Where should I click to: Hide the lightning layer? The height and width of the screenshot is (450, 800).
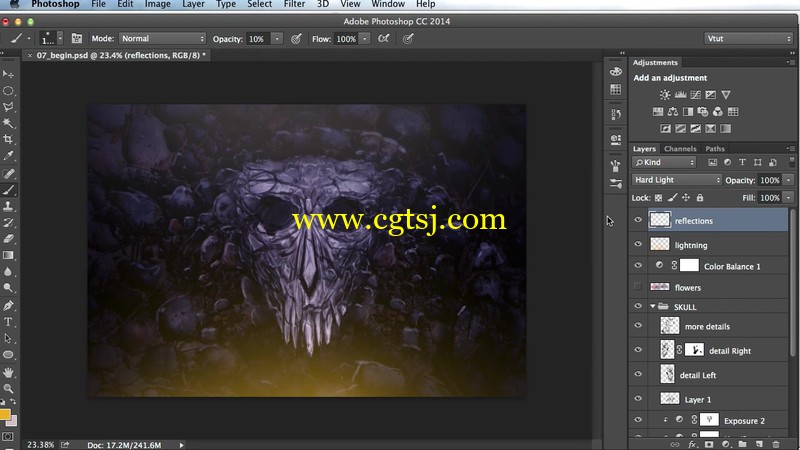click(638, 244)
